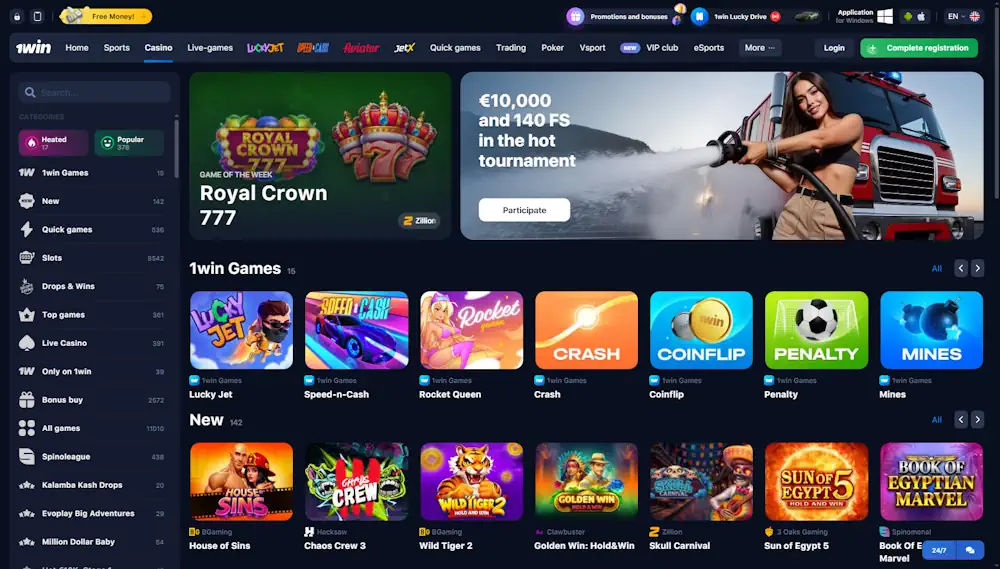The width and height of the screenshot is (1000, 569).
Task: Click the Apple app download icon
Action: [x=921, y=17]
